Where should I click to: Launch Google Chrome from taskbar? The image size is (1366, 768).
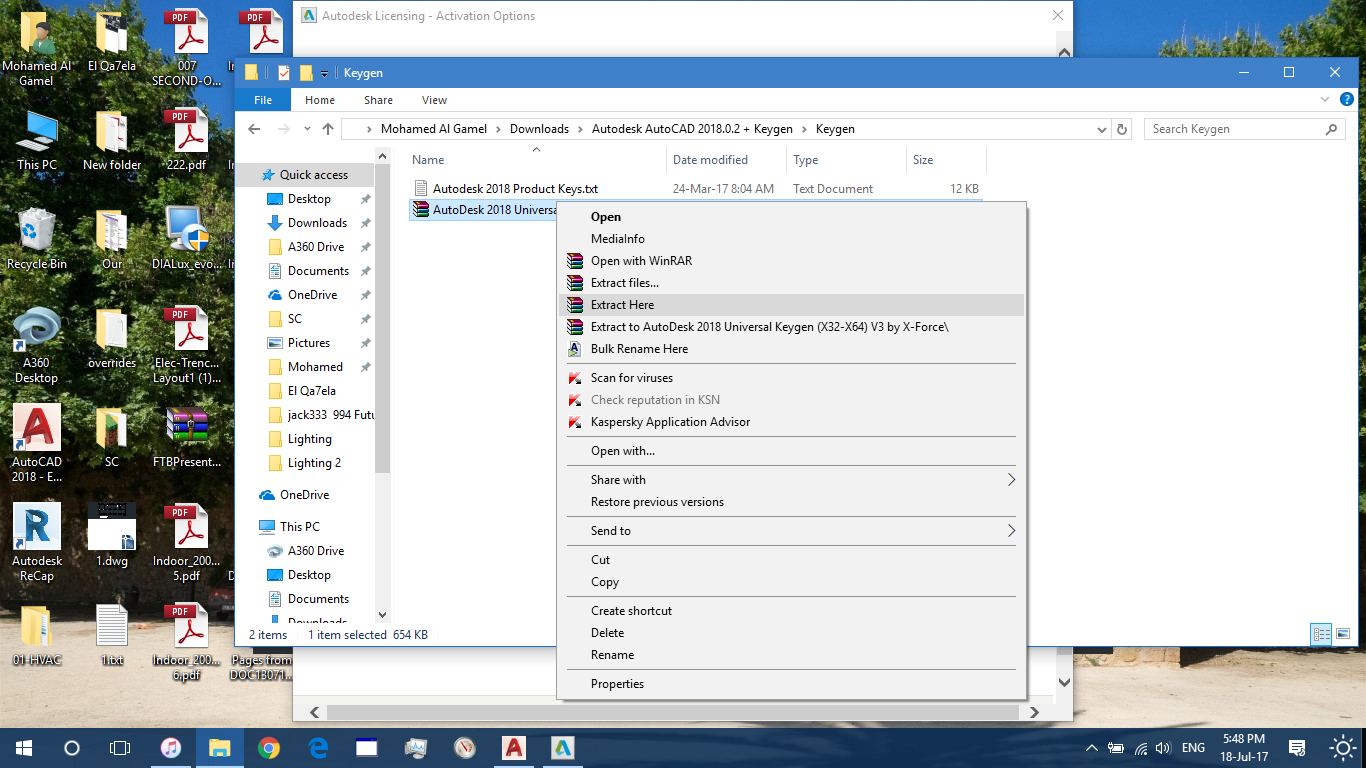(x=268, y=748)
